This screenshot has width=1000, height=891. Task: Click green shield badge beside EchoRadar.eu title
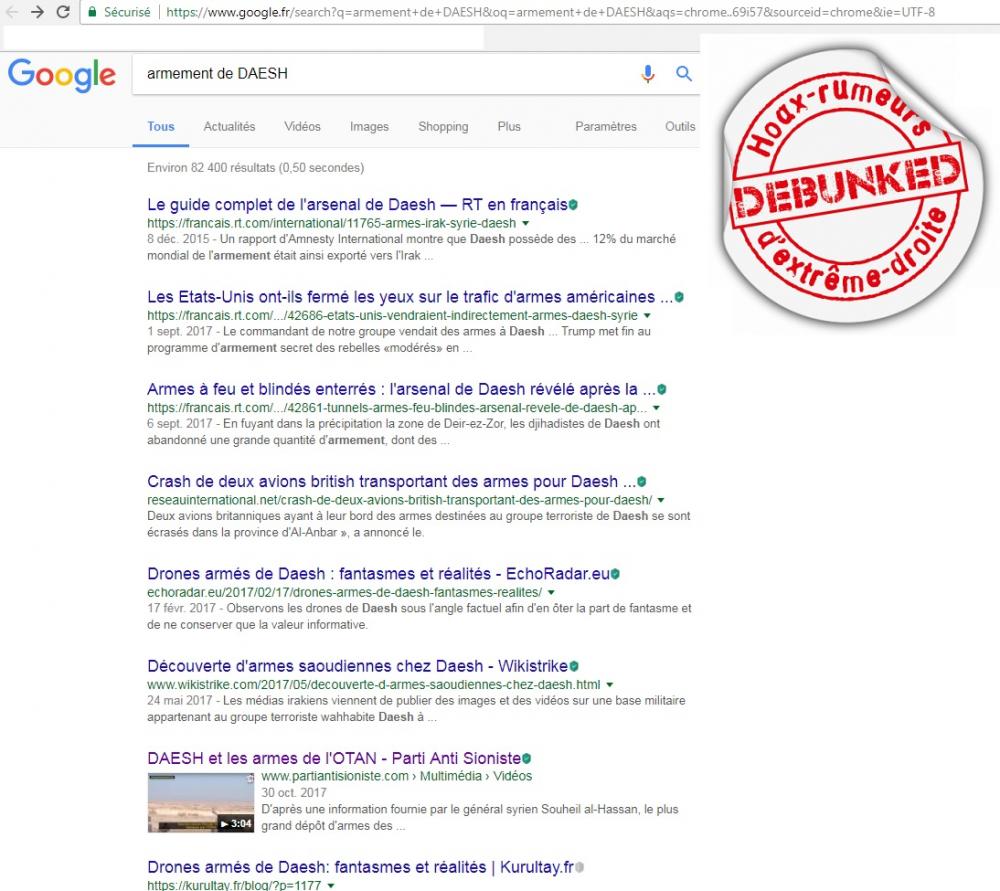[x=615, y=574]
